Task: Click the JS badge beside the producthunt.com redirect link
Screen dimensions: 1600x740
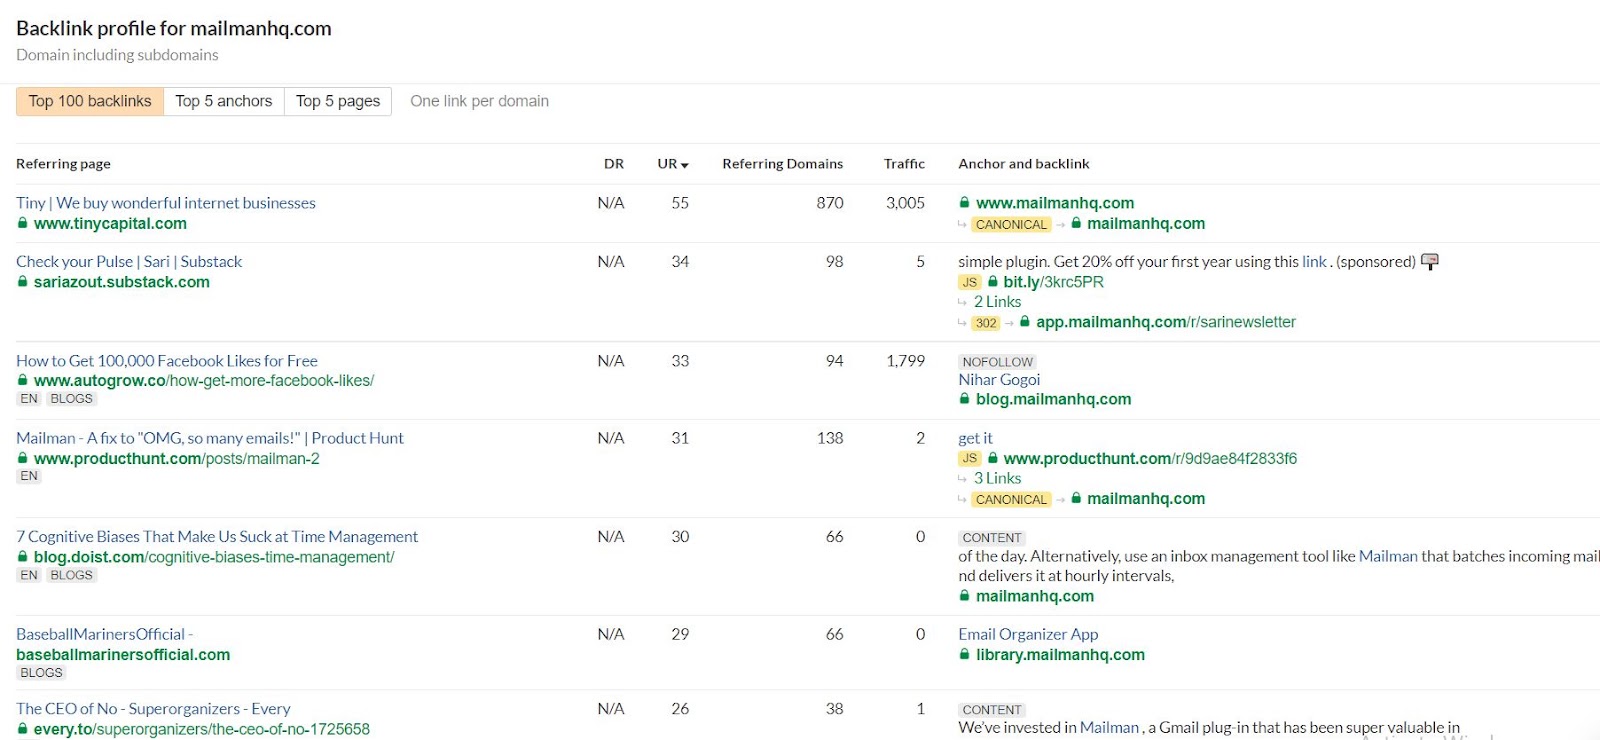Action: [x=969, y=459]
